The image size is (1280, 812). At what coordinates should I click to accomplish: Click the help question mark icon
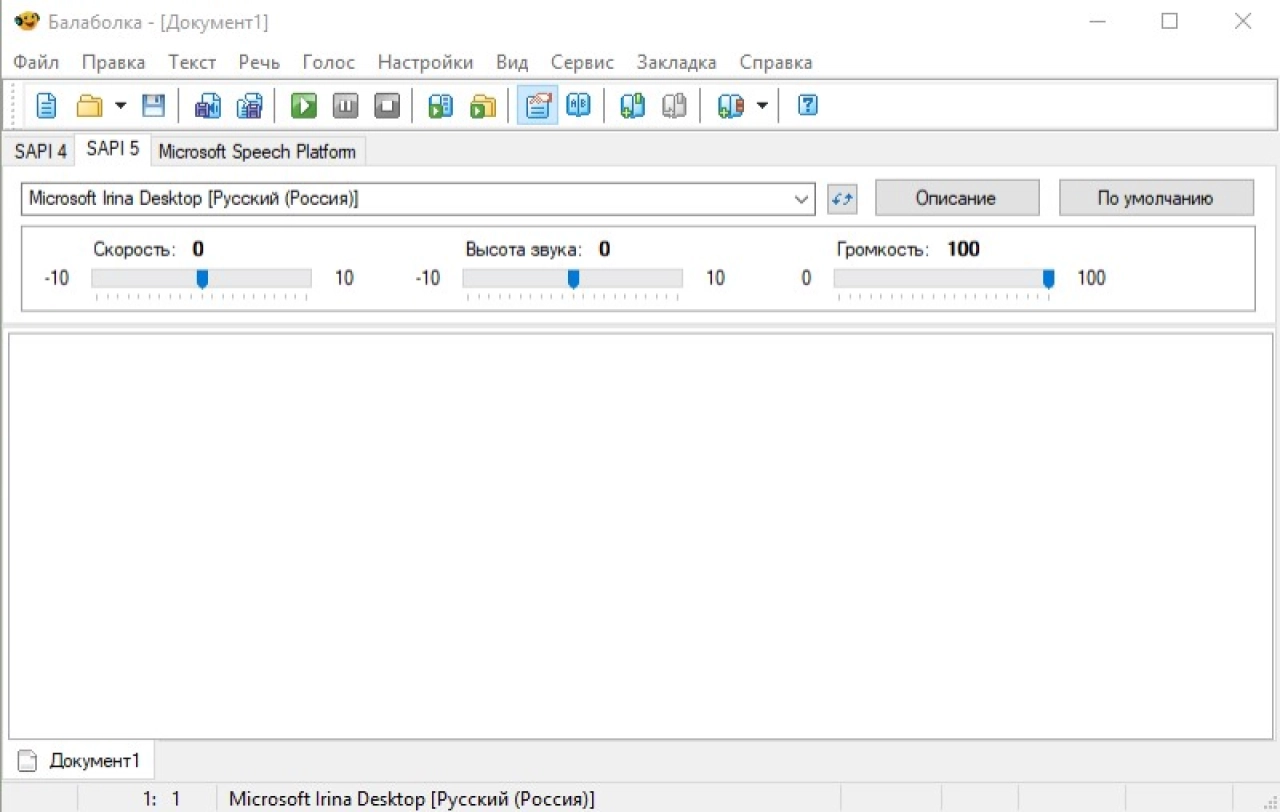808,105
